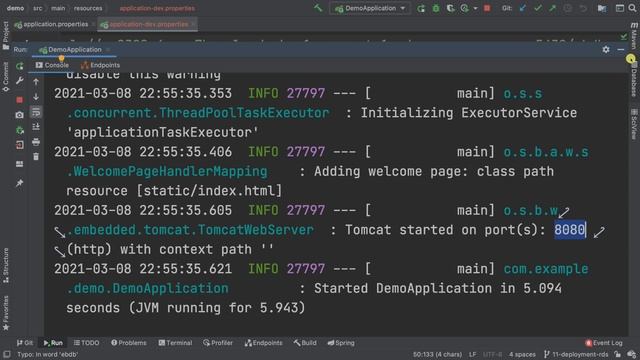Image resolution: width=640 pixels, height=360 pixels.
Task: Start debugging with the bug icon
Action: point(436,8)
